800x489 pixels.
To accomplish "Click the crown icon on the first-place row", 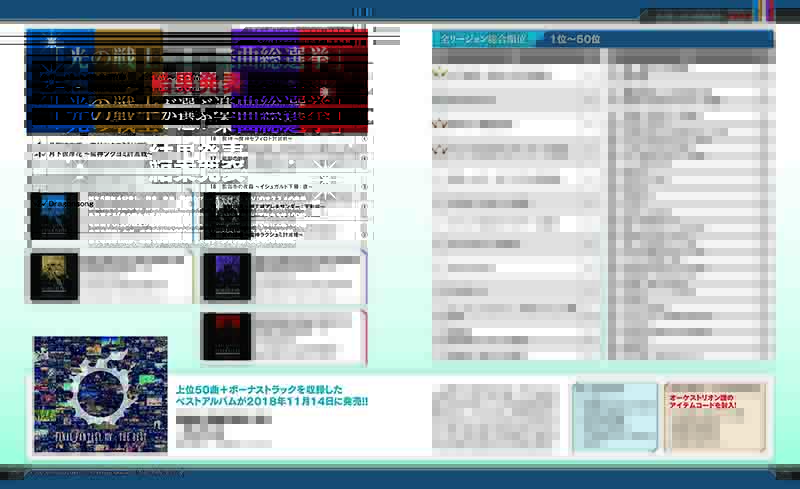I will pyautogui.click(x=440, y=72).
